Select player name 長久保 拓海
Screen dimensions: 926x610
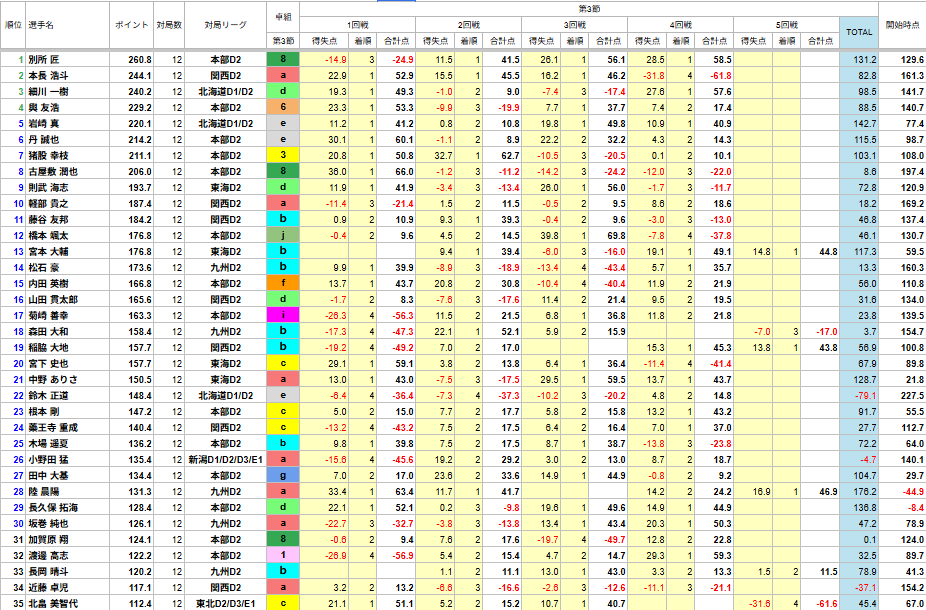pos(53,507)
